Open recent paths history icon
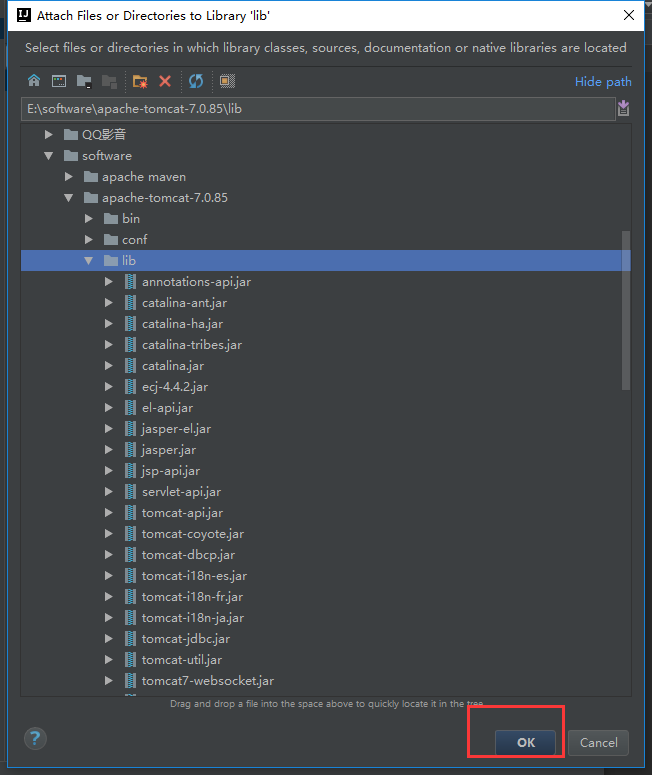652x775 pixels. tap(623, 108)
